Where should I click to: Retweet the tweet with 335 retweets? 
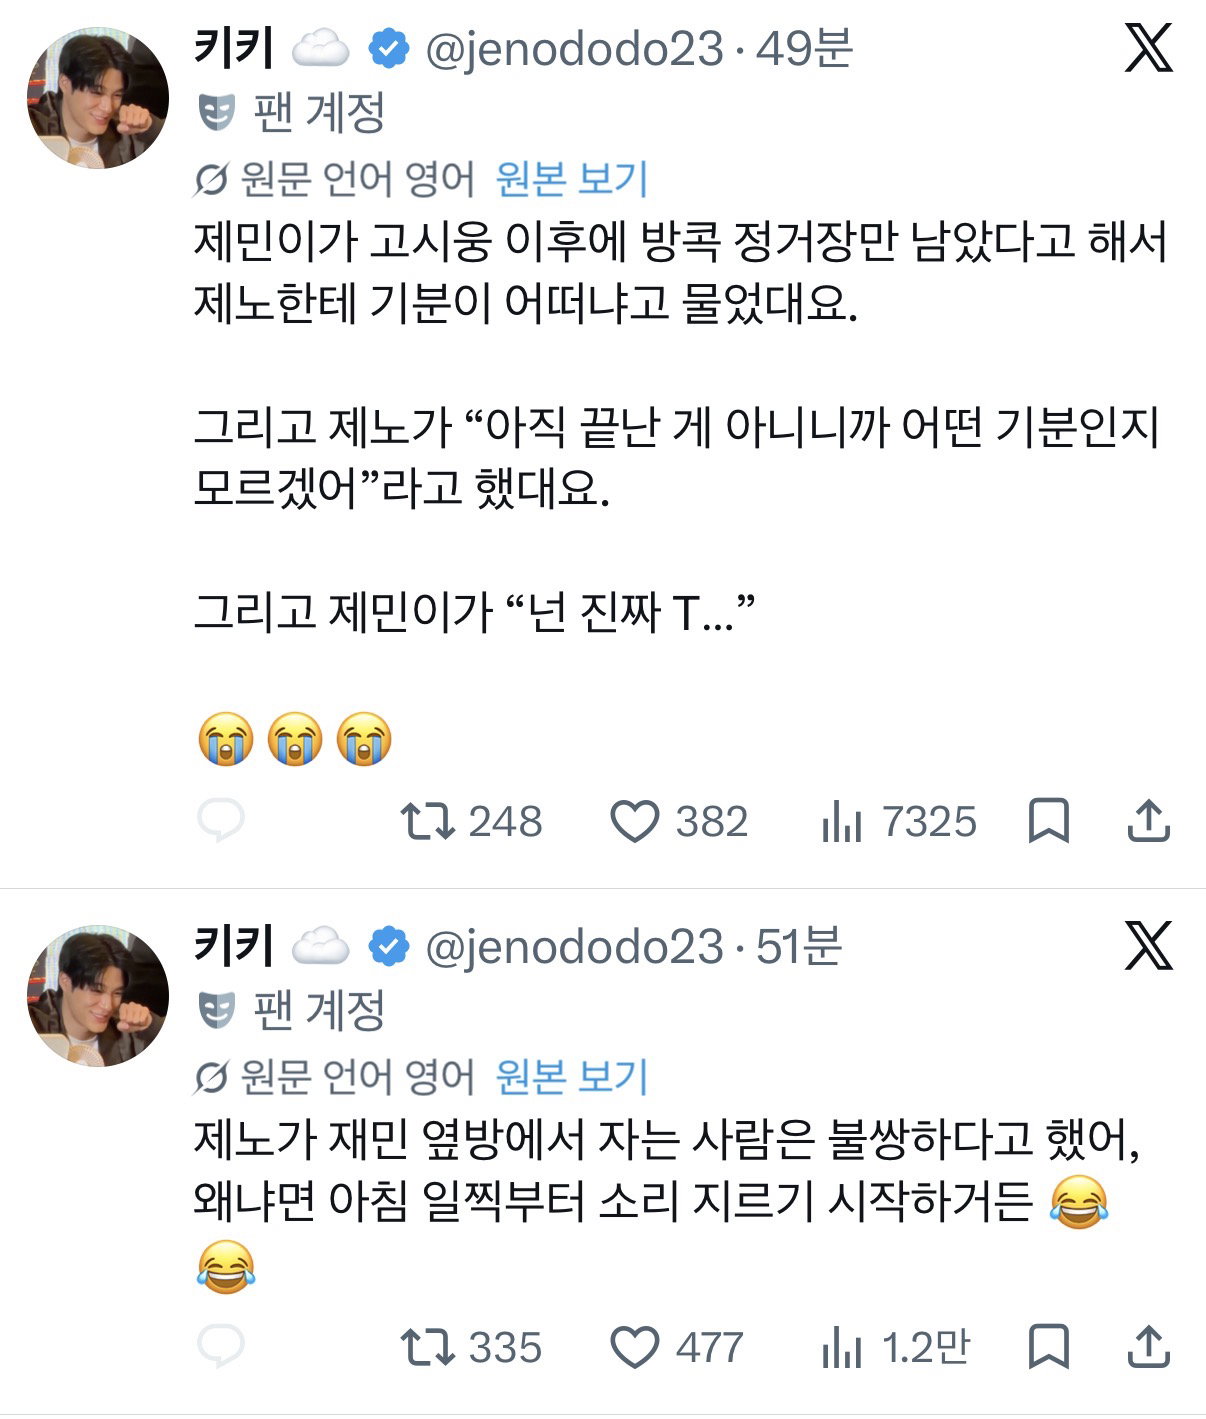[471, 1348]
